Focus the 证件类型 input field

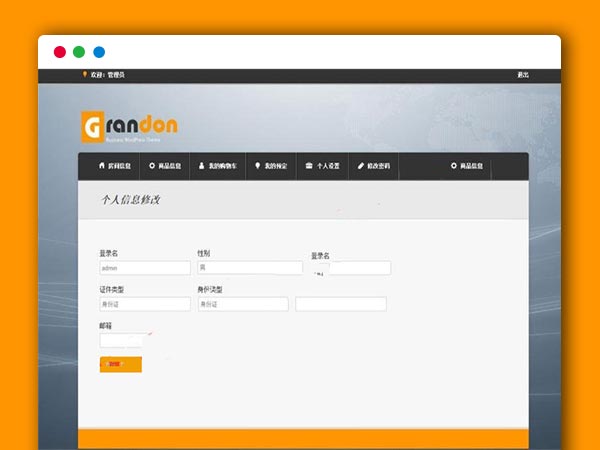145,304
